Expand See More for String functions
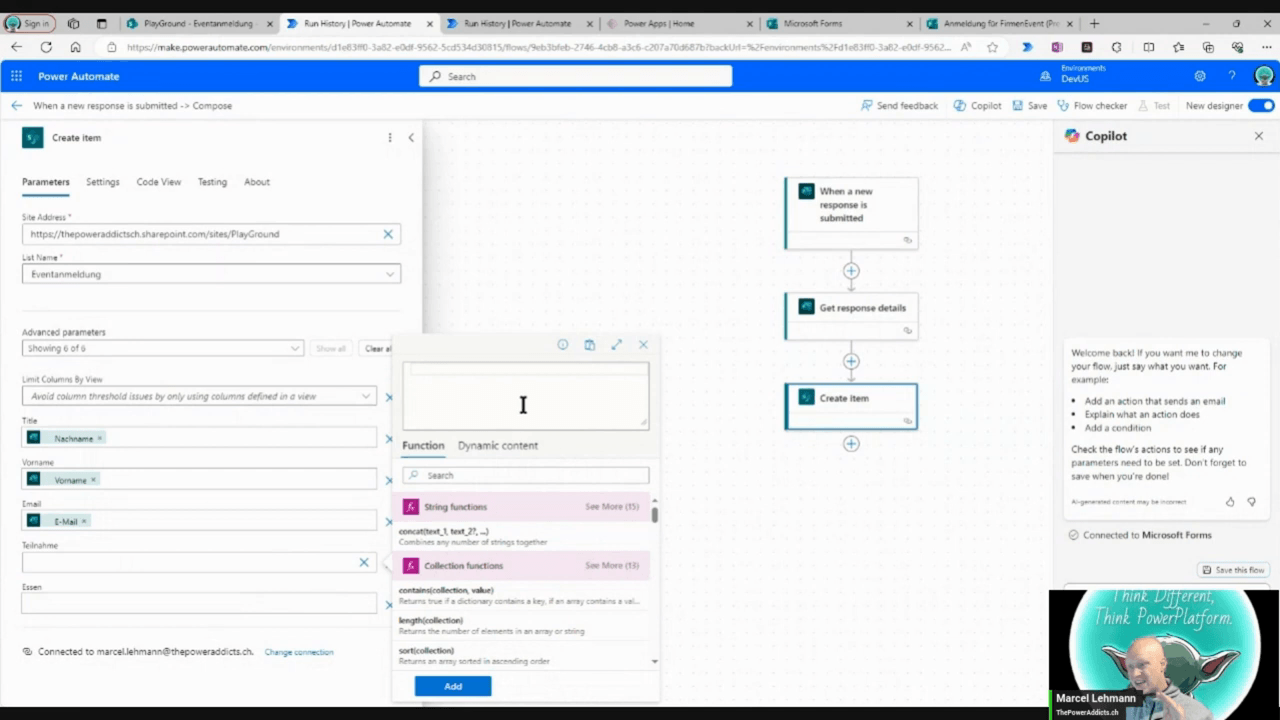The height and width of the screenshot is (720, 1280). (x=612, y=507)
